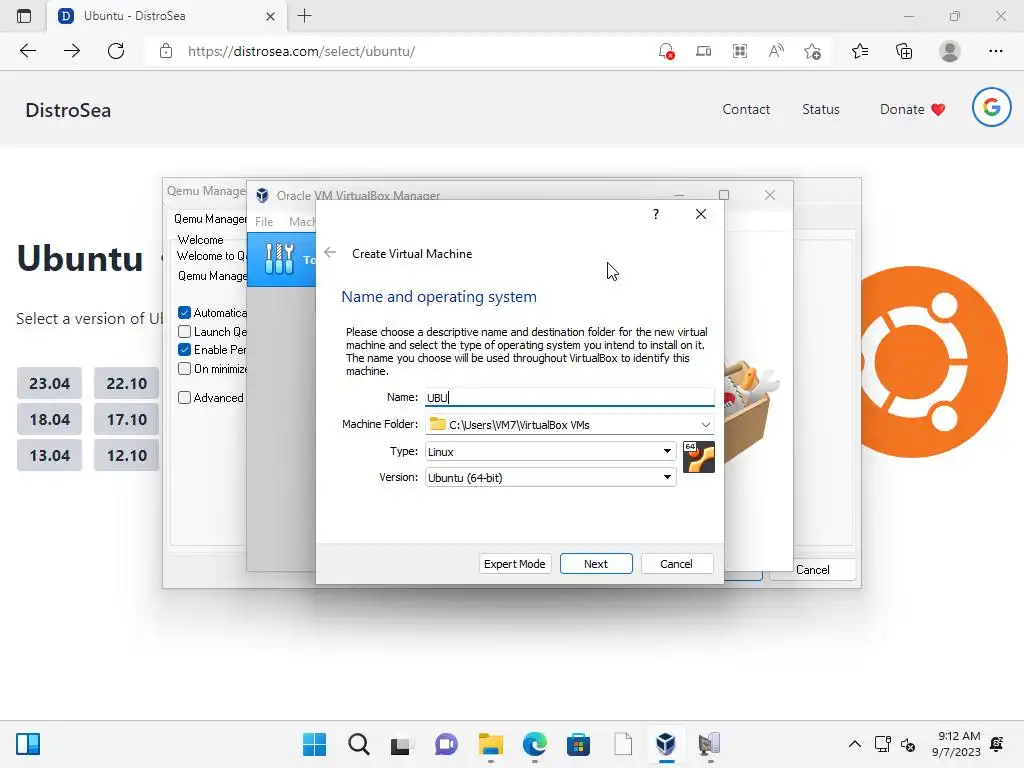
Task: Toggle the Advanced checkbox in Qemu Manager
Action: pyautogui.click(x=185, y=398)
